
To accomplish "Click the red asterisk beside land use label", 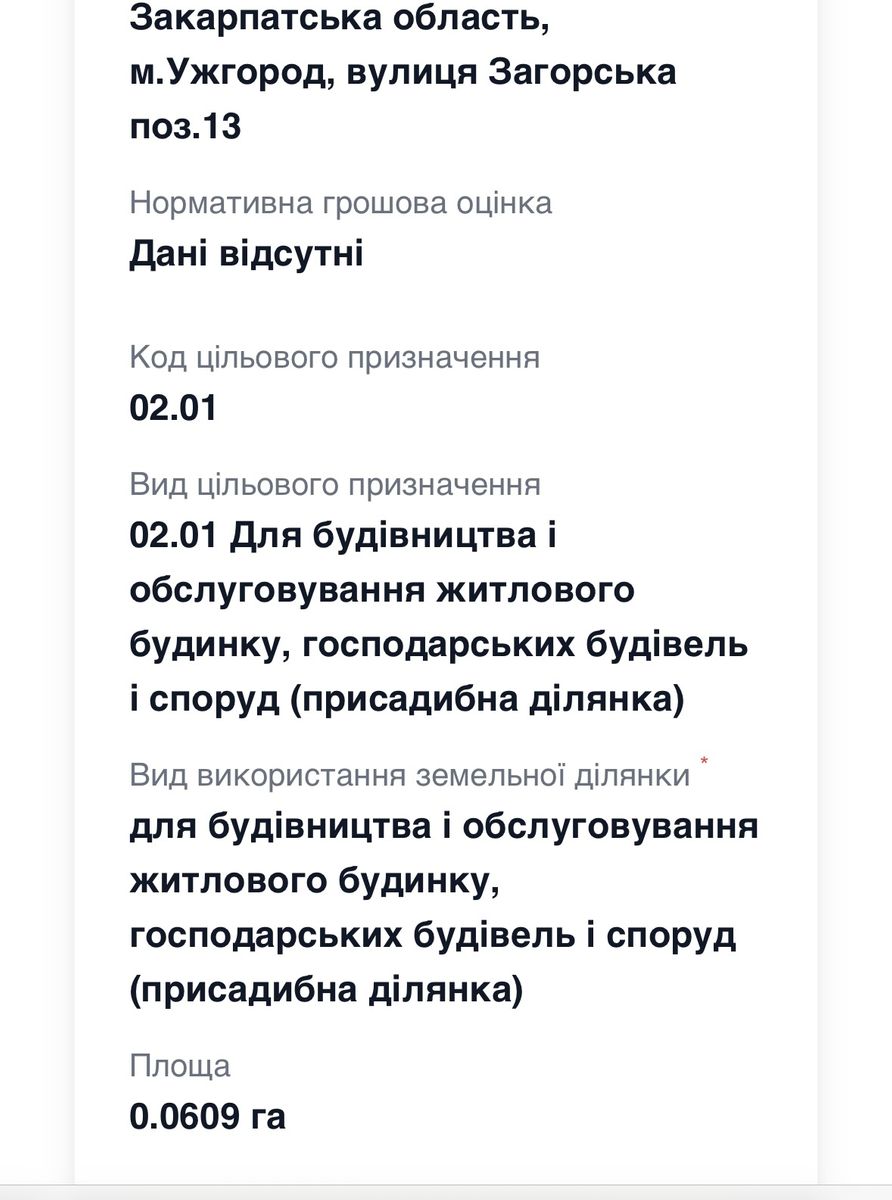I will 704,764.
